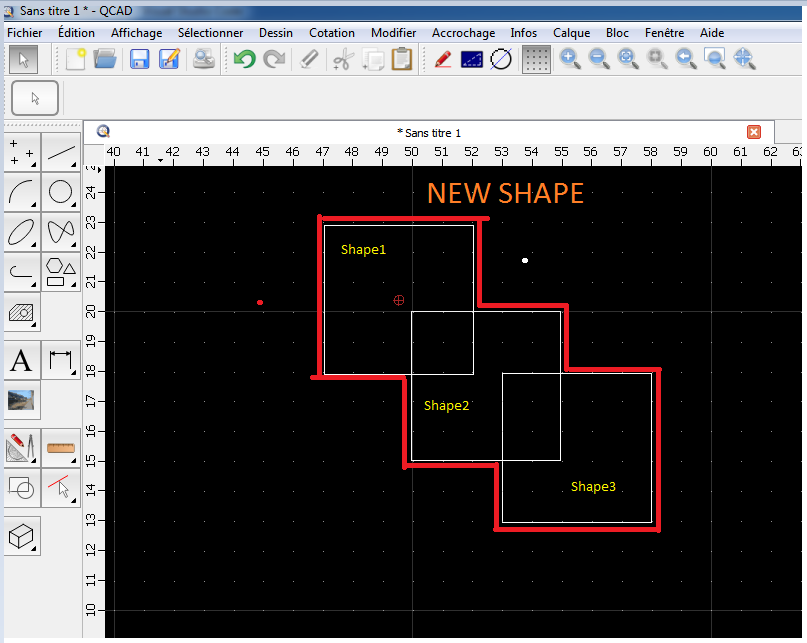The width and height of the screenshot is (807, 643).
Task: Open the Line tools
Action: click(61, 152)
